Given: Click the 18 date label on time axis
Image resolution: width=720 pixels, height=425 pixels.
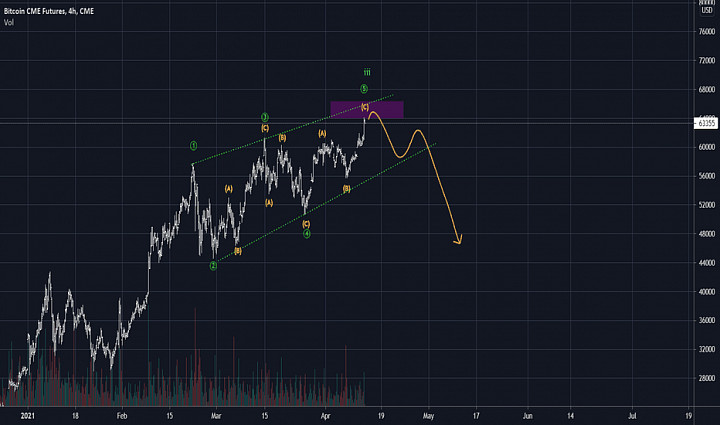Looking at the screenshot, I should [x=75, y=416].
